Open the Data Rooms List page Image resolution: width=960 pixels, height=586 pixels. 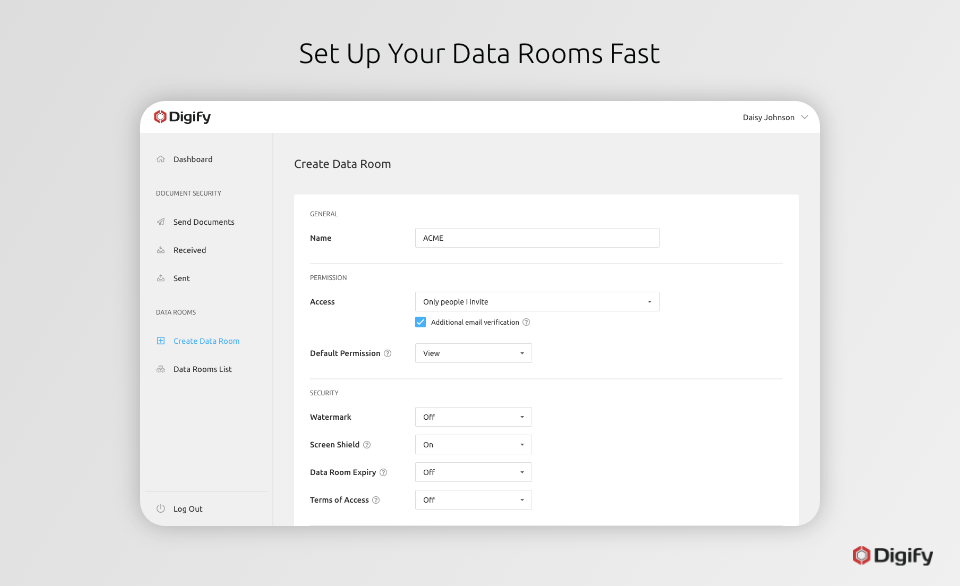[x=201, y=368]
